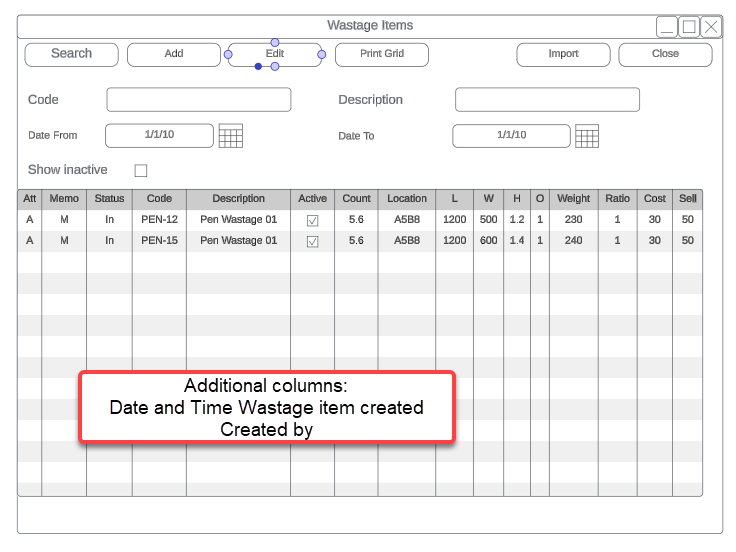The image size is (736, 552).
Task: Click the Date From text field
Action: point(159,135)
